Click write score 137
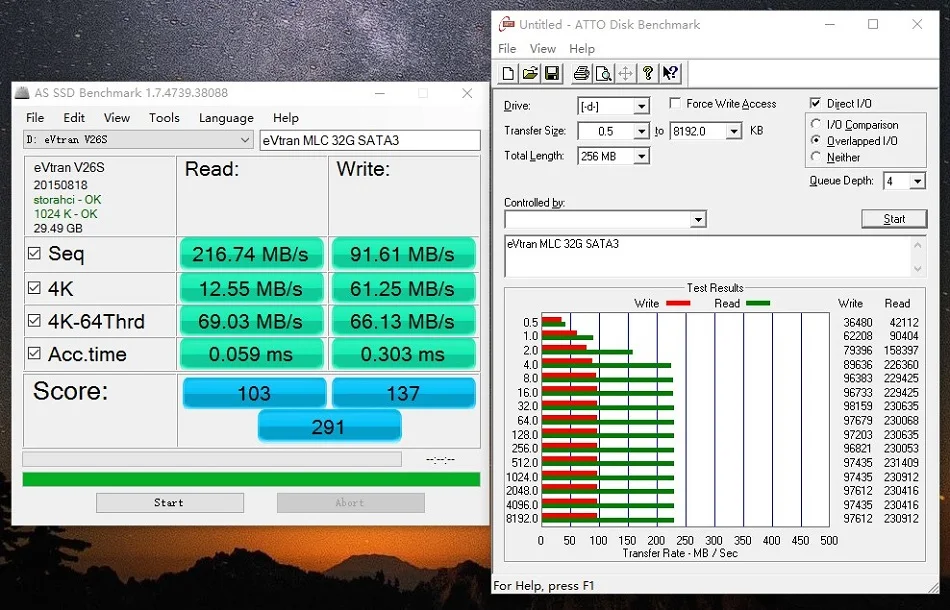 click(x=404, y=393)
